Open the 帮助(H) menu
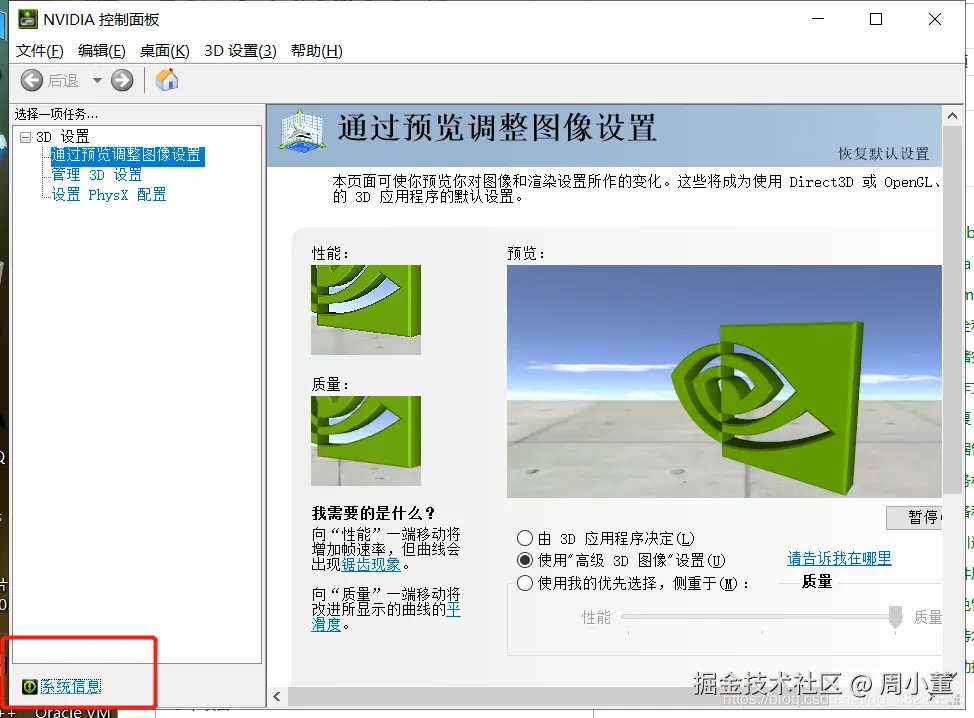Image resolution: width=974 pixels, height=718 pixels. tap(317, 51)
